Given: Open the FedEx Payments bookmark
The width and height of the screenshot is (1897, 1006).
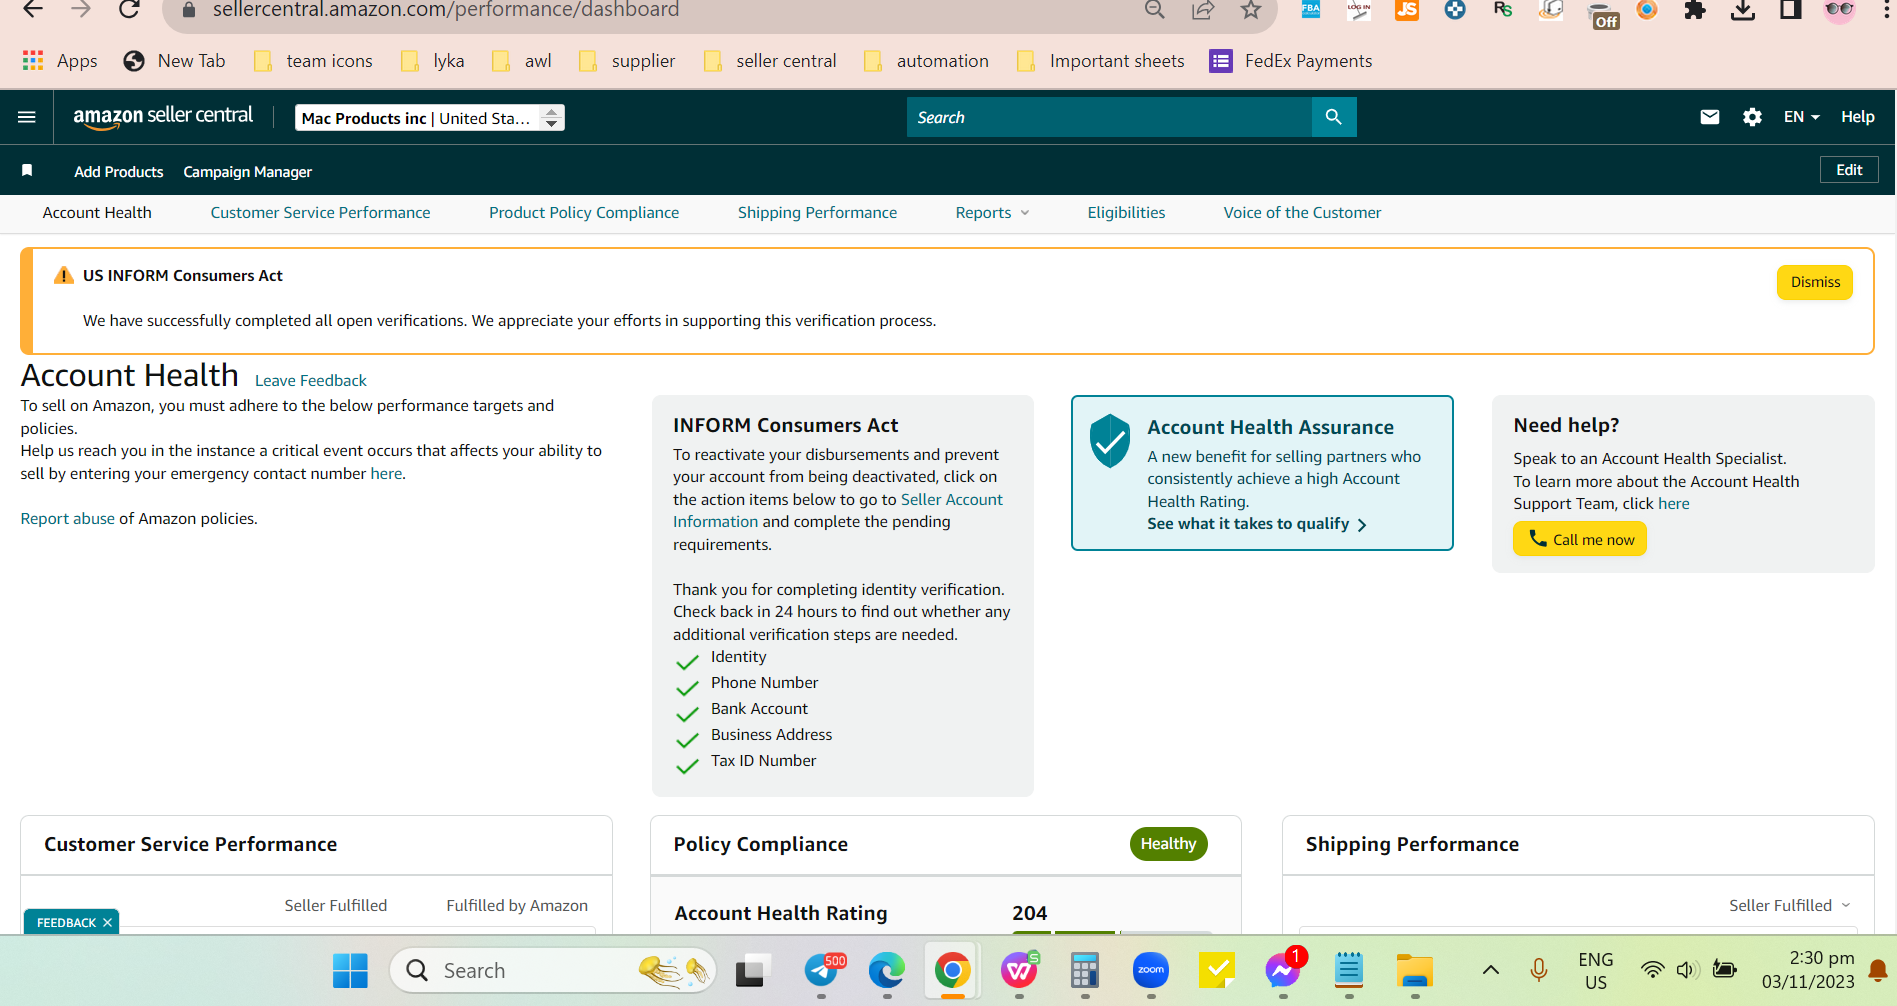Looking at the screenshot, I should pyautogui.click(x=1291, y=61).
